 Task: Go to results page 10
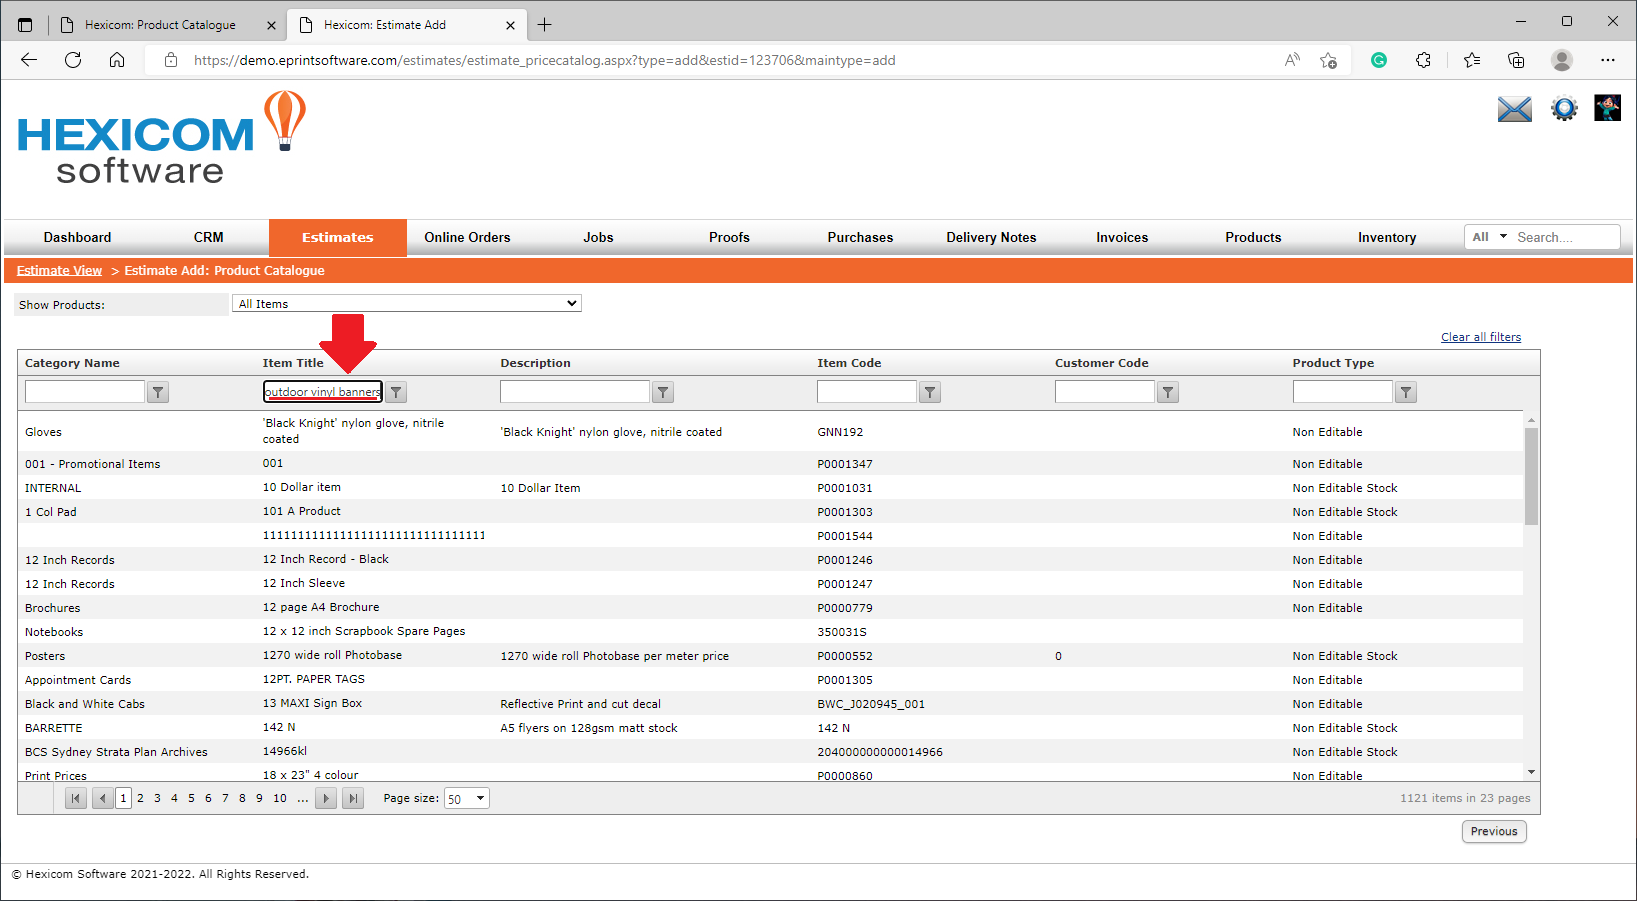point(280,798)
